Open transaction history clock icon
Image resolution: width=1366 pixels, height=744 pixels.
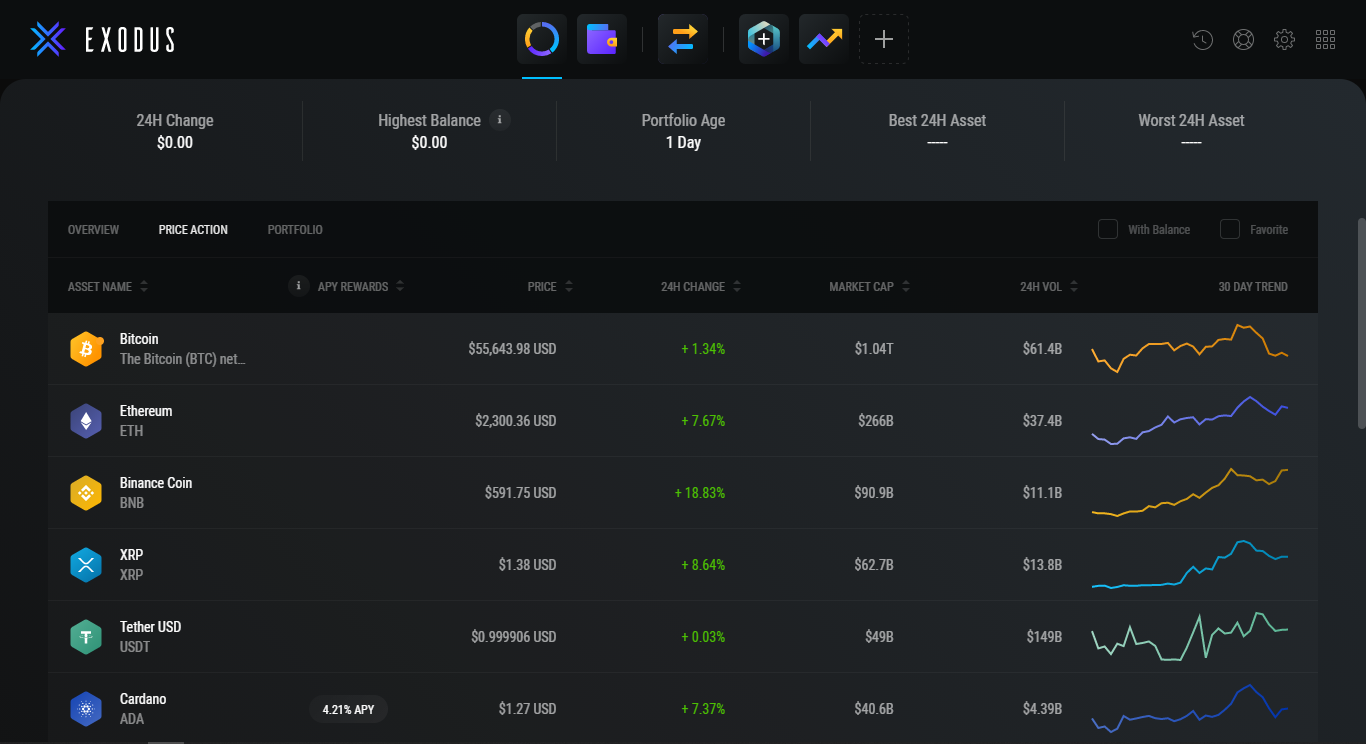[x=1203, y=40]
